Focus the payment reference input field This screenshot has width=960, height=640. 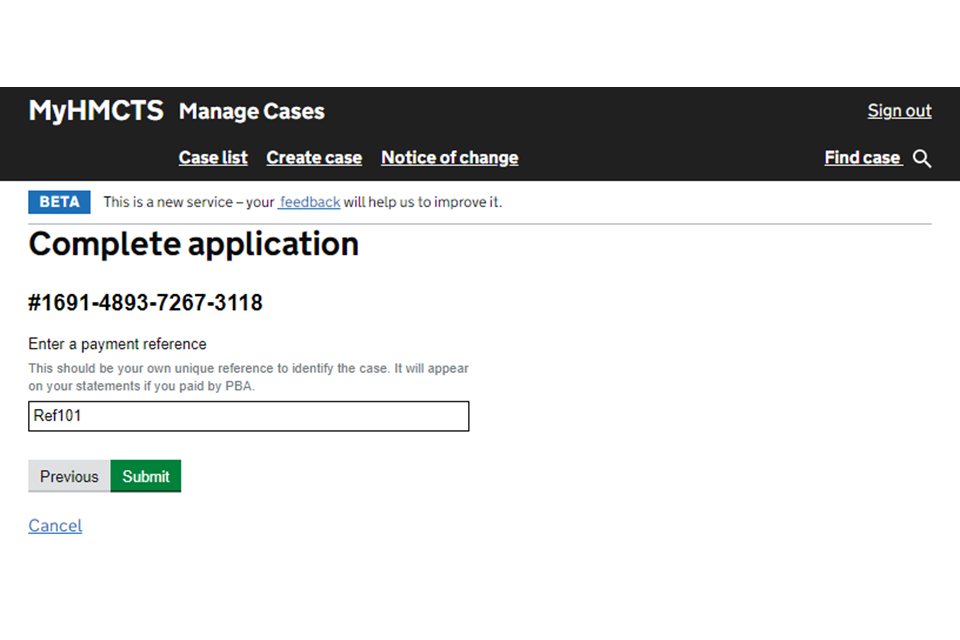[x=248, y=417]
